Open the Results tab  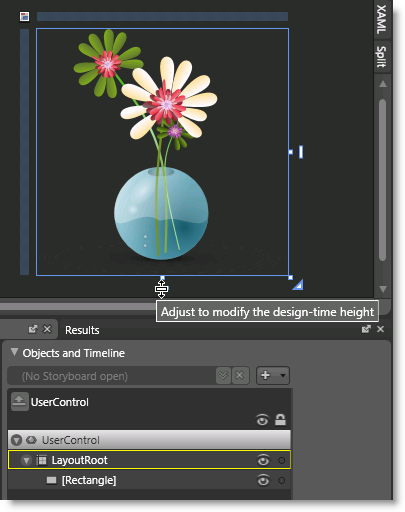click(82, 330)
